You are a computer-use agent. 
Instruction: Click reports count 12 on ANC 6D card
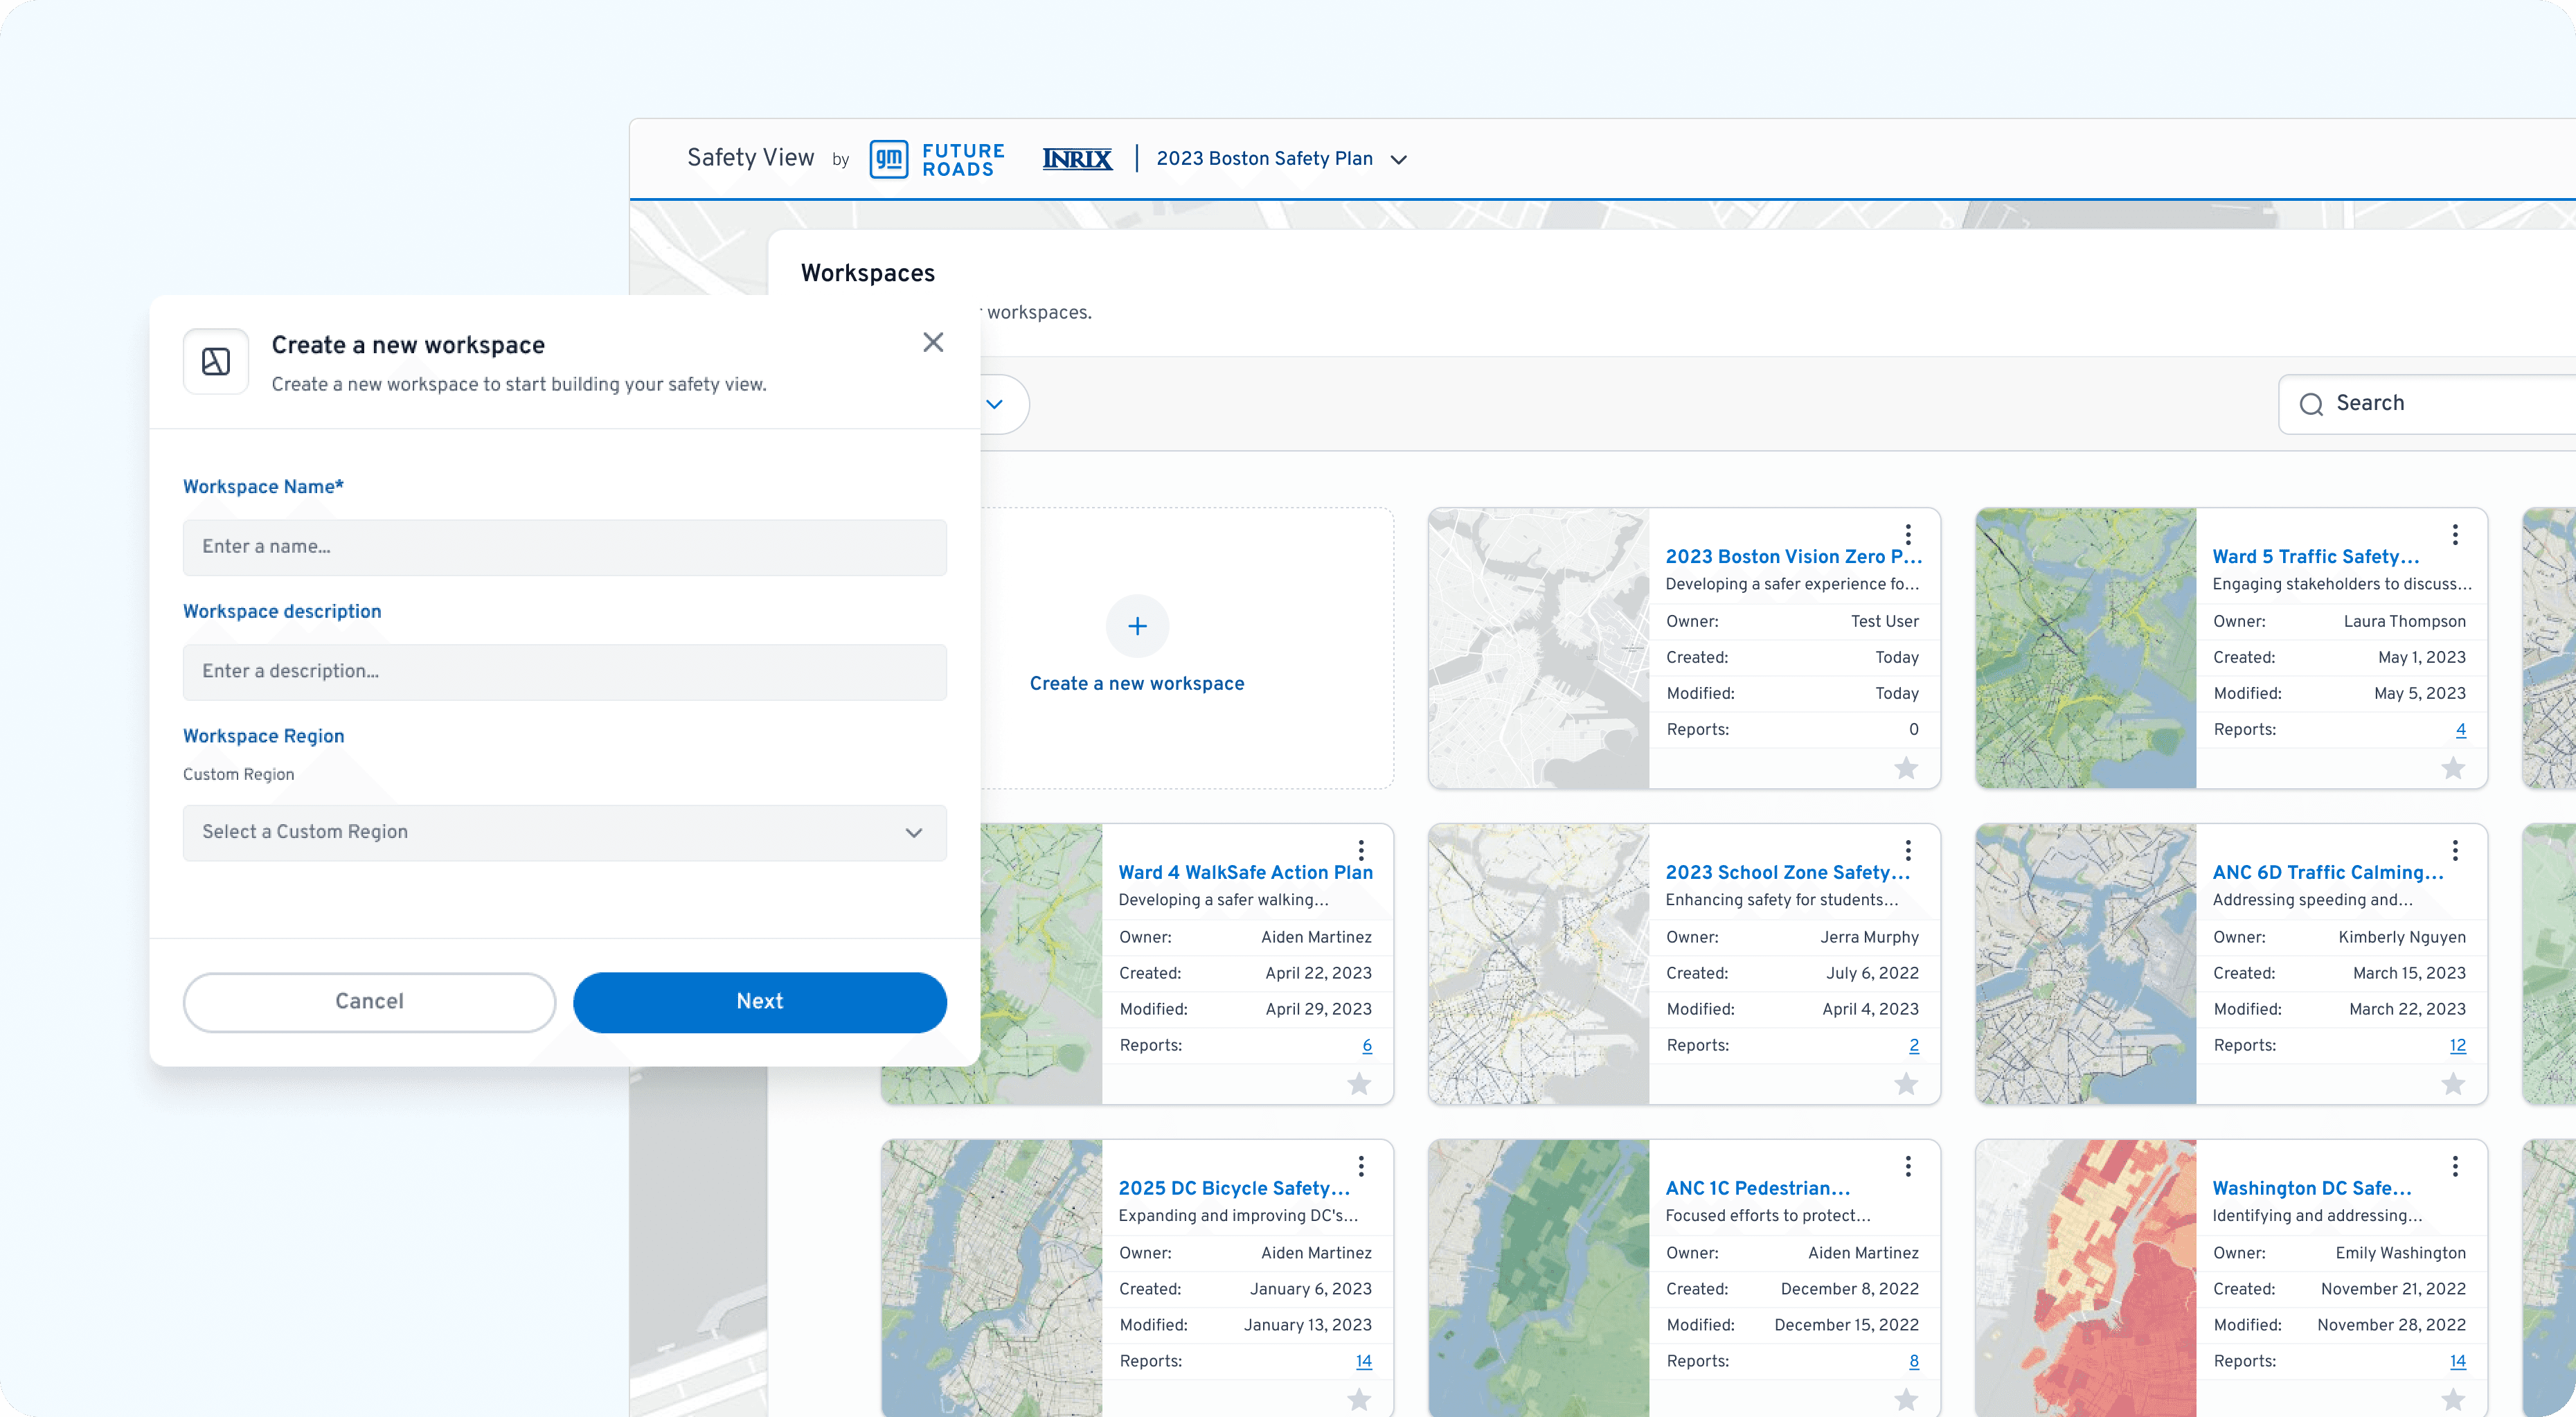click(x=2457, y=1045)
